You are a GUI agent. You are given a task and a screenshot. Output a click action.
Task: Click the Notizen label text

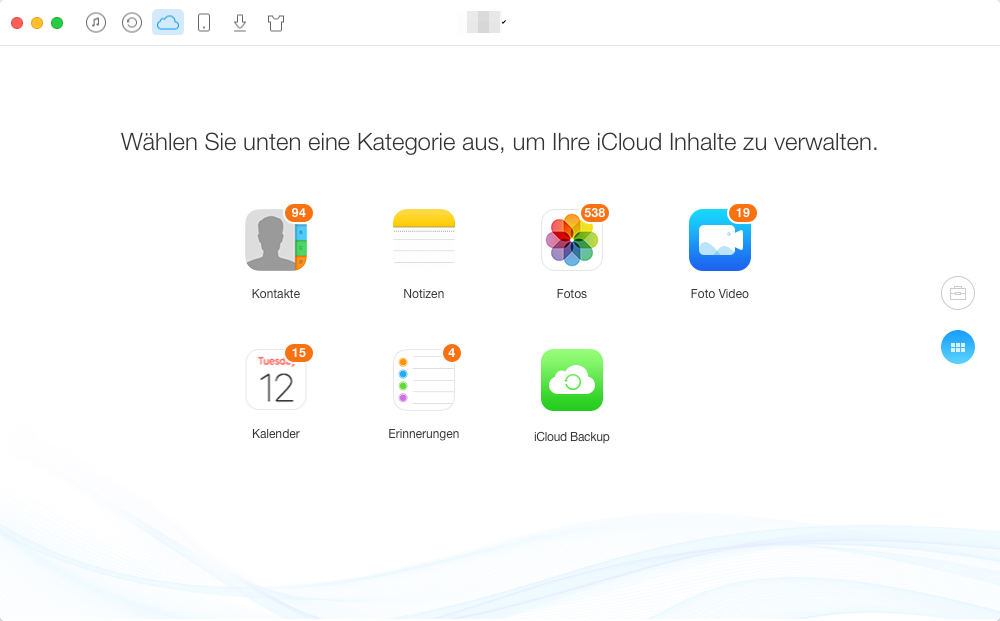(x=423, y=294)
